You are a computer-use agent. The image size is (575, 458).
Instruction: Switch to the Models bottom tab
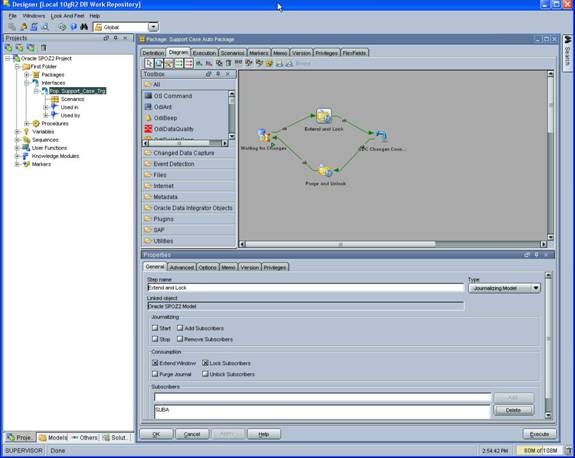point(54,437)
